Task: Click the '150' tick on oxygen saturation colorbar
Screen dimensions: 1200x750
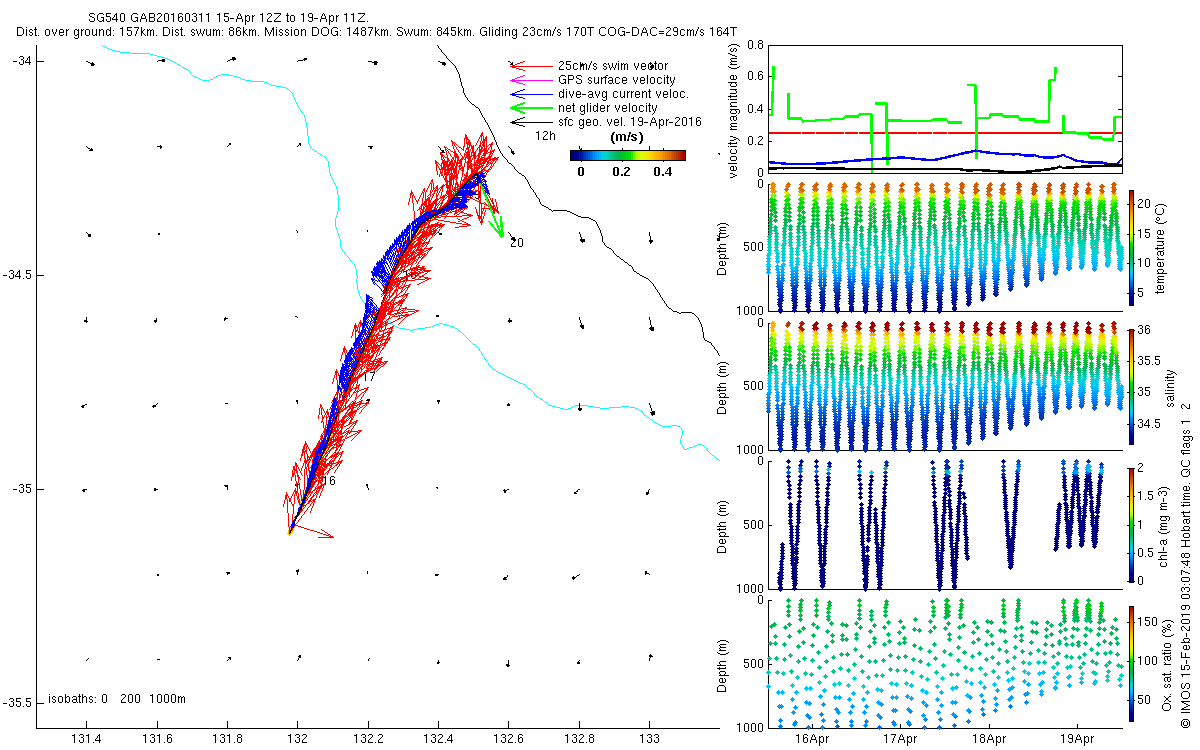Action: tap(1149, 622)
